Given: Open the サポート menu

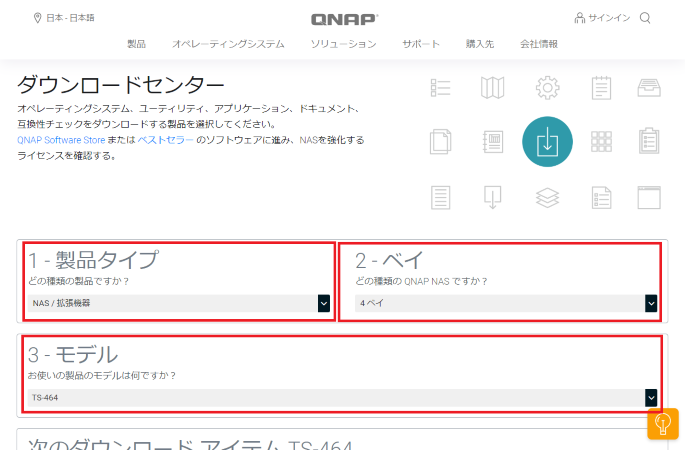Looking at the screenshot, I should click(421, 44).
